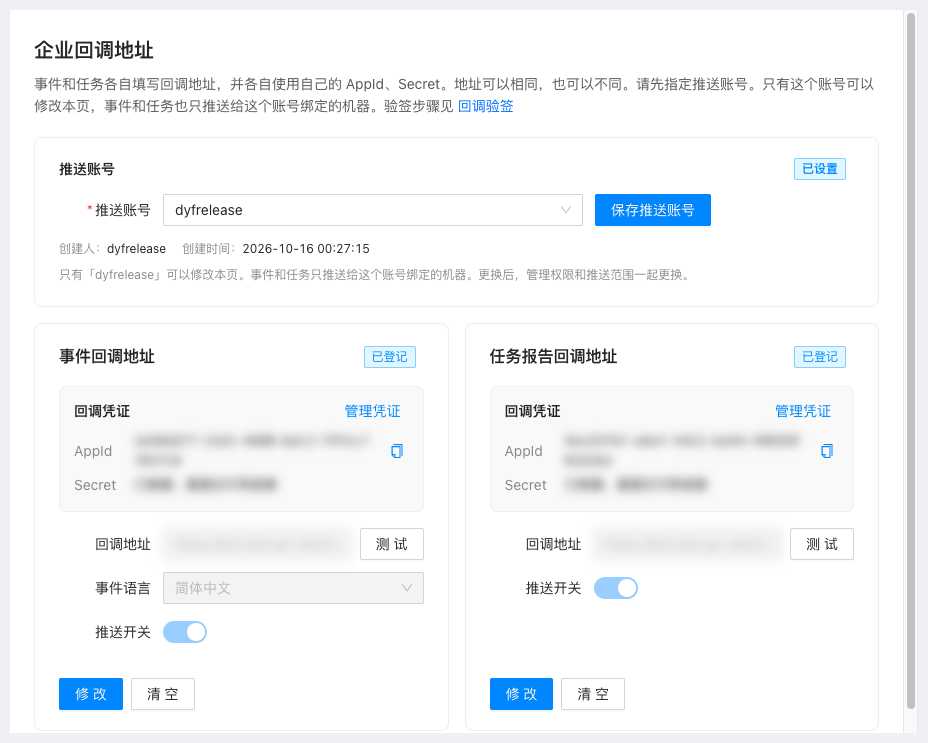The height and width of the screenshot is (743, 928).
Task: Copy the AppId in event callback credentials
Action: [397, 451]
